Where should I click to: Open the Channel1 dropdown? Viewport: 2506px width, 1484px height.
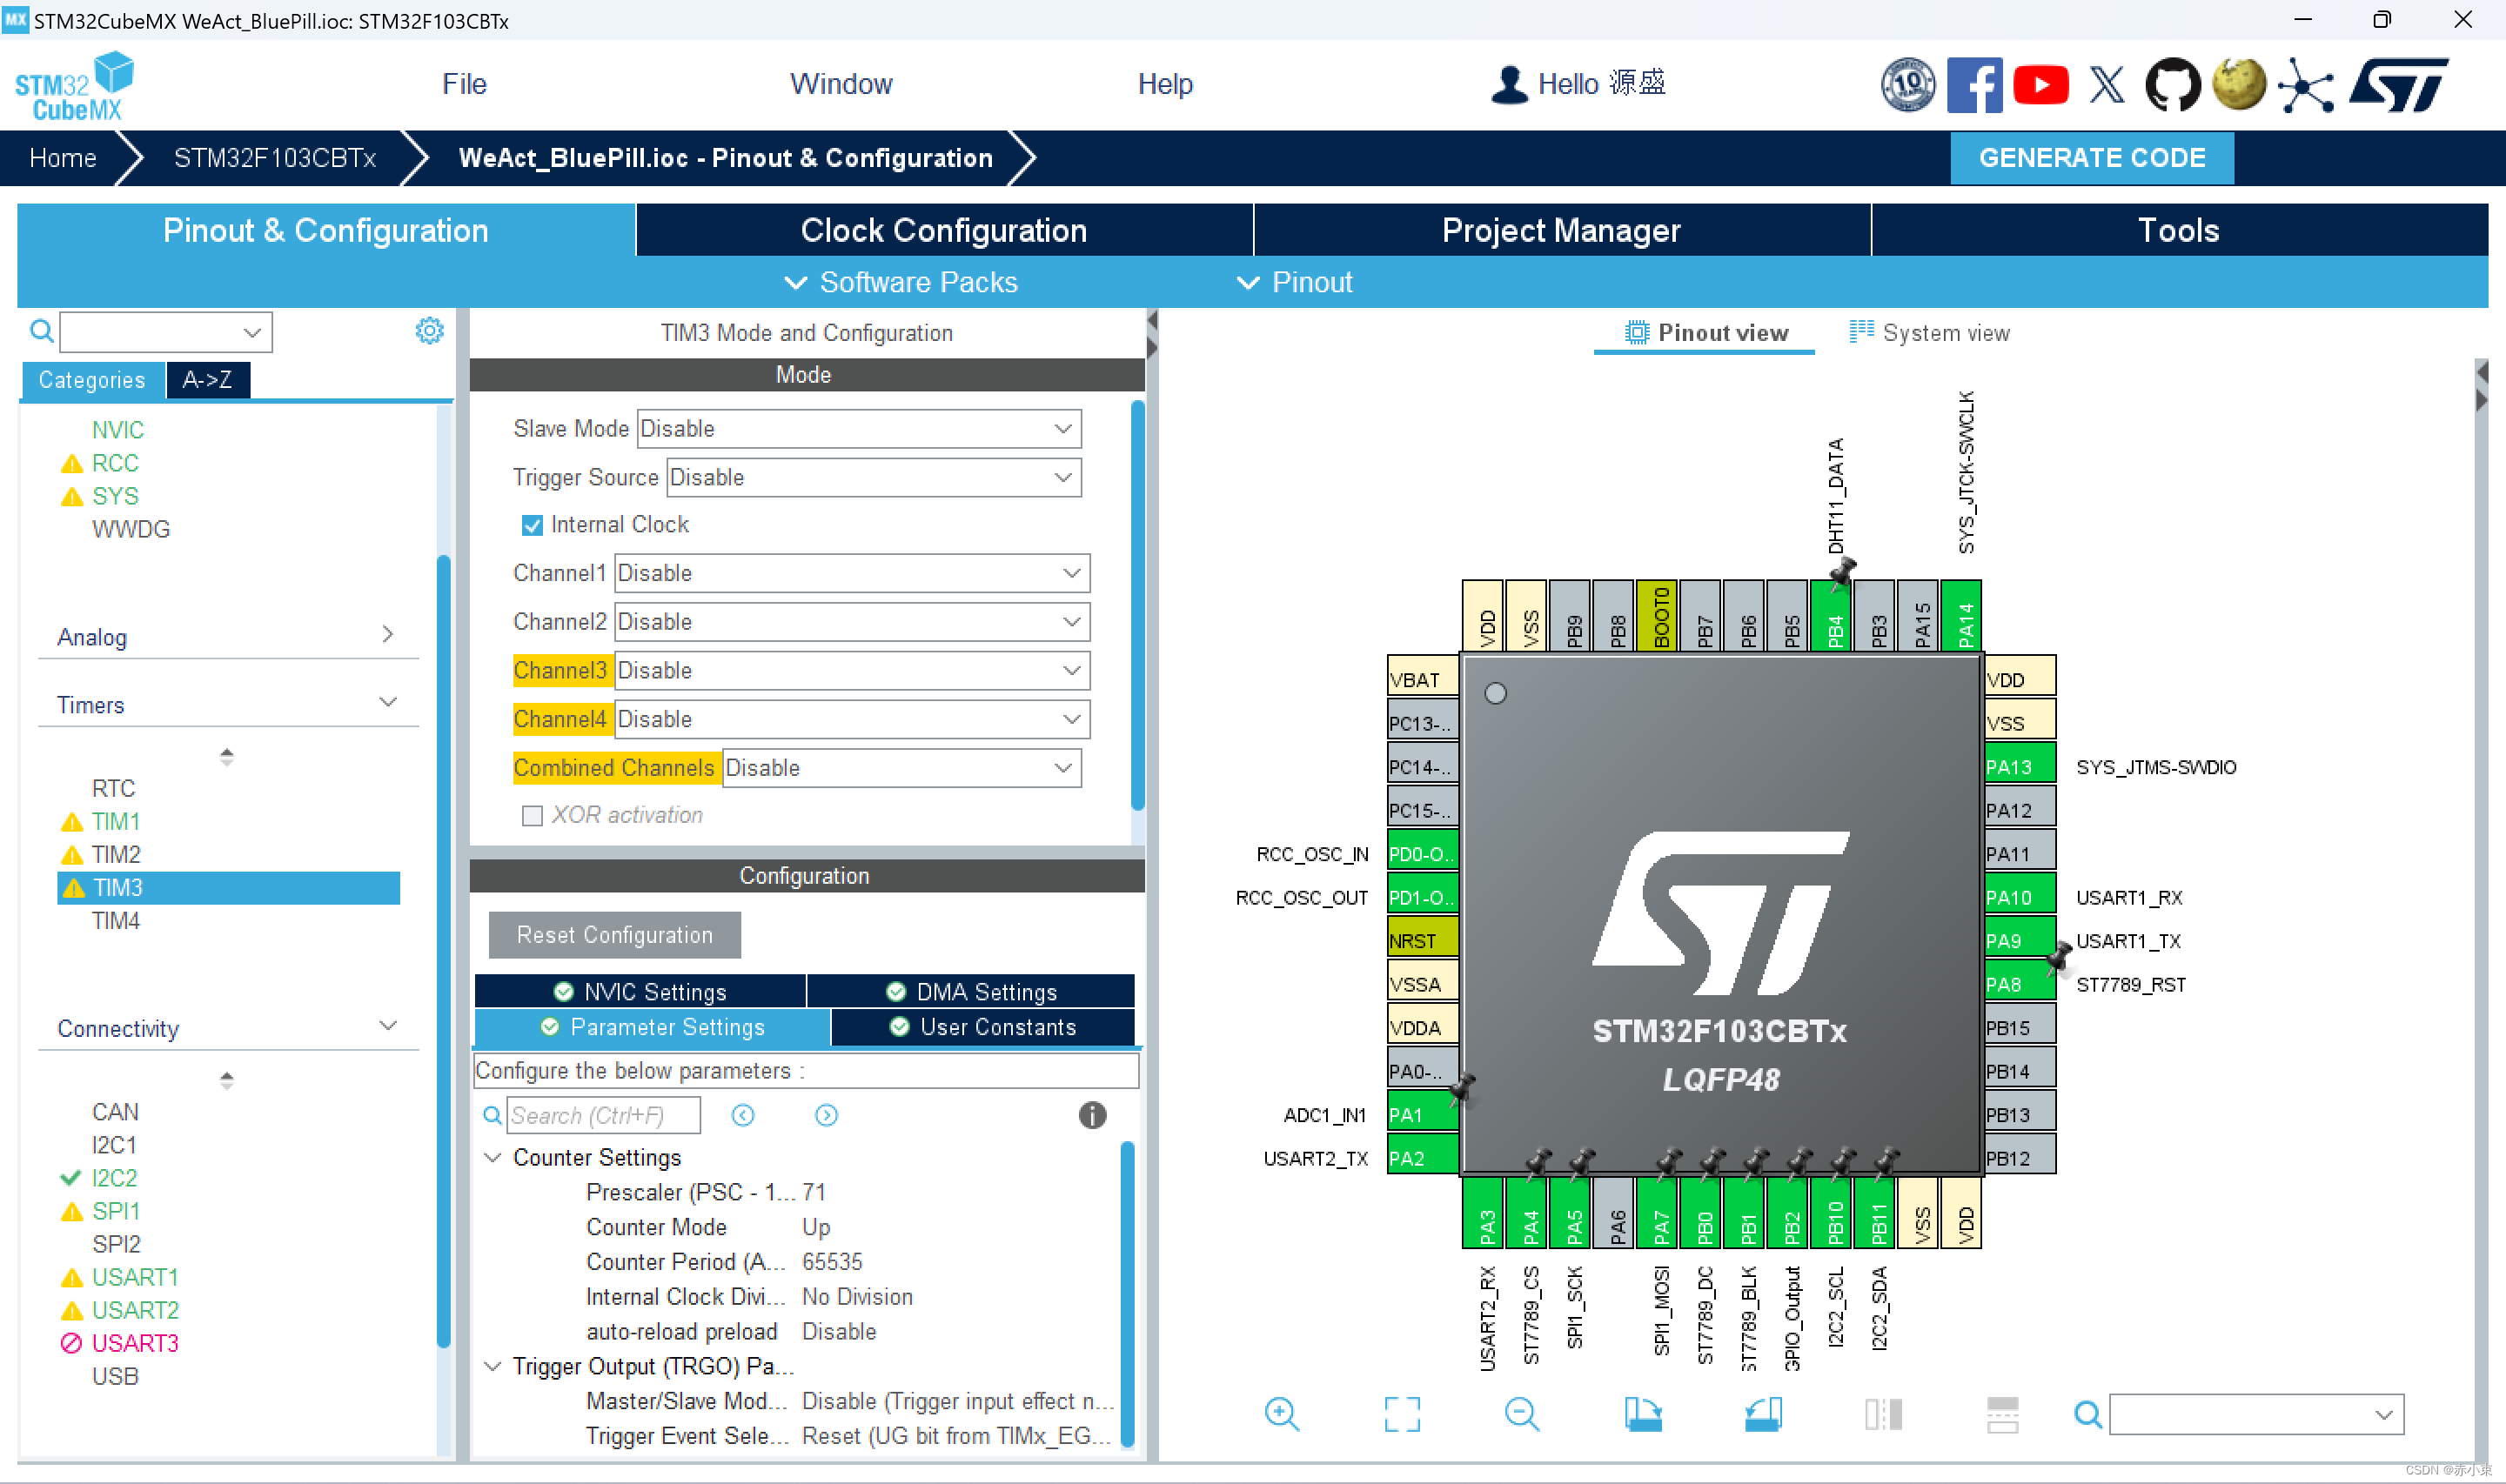click(x=851, y=573)
